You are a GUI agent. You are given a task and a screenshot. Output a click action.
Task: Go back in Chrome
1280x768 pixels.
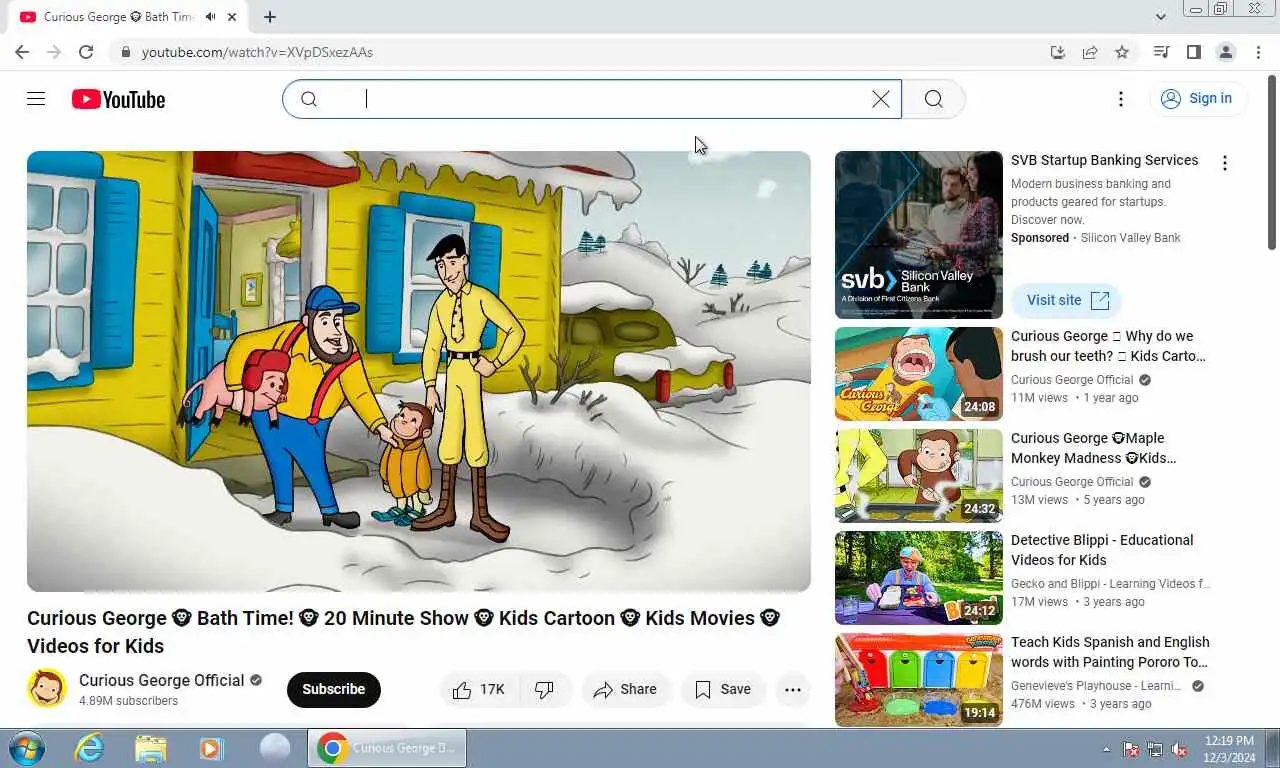click(22, 52)
